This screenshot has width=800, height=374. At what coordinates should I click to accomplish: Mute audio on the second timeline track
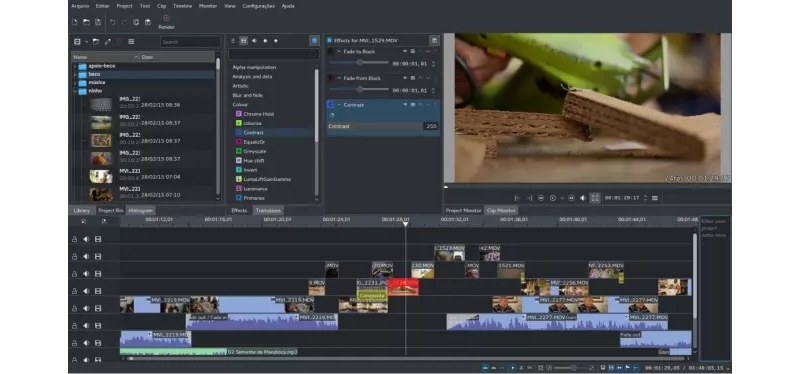86,256
